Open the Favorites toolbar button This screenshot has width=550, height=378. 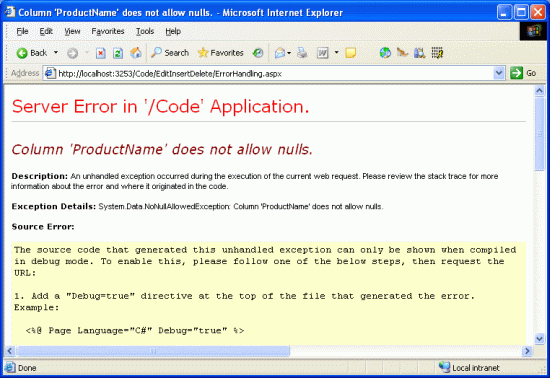[x=220, y=53]
